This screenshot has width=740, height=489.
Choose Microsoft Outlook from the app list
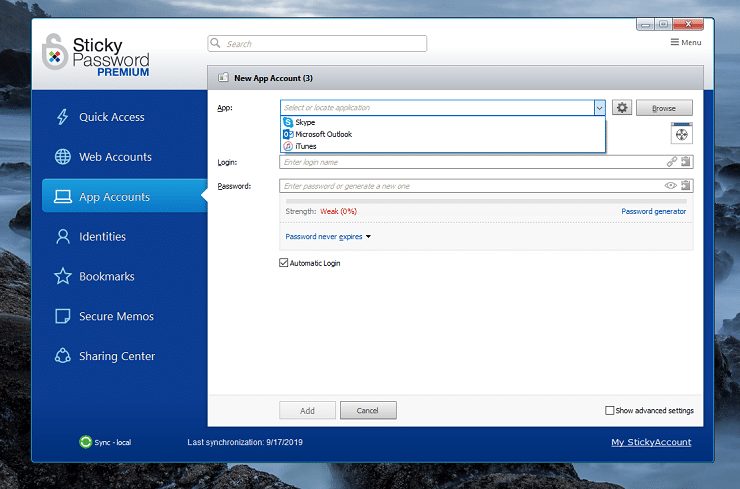pyautogui.click(x=323, y=134)
